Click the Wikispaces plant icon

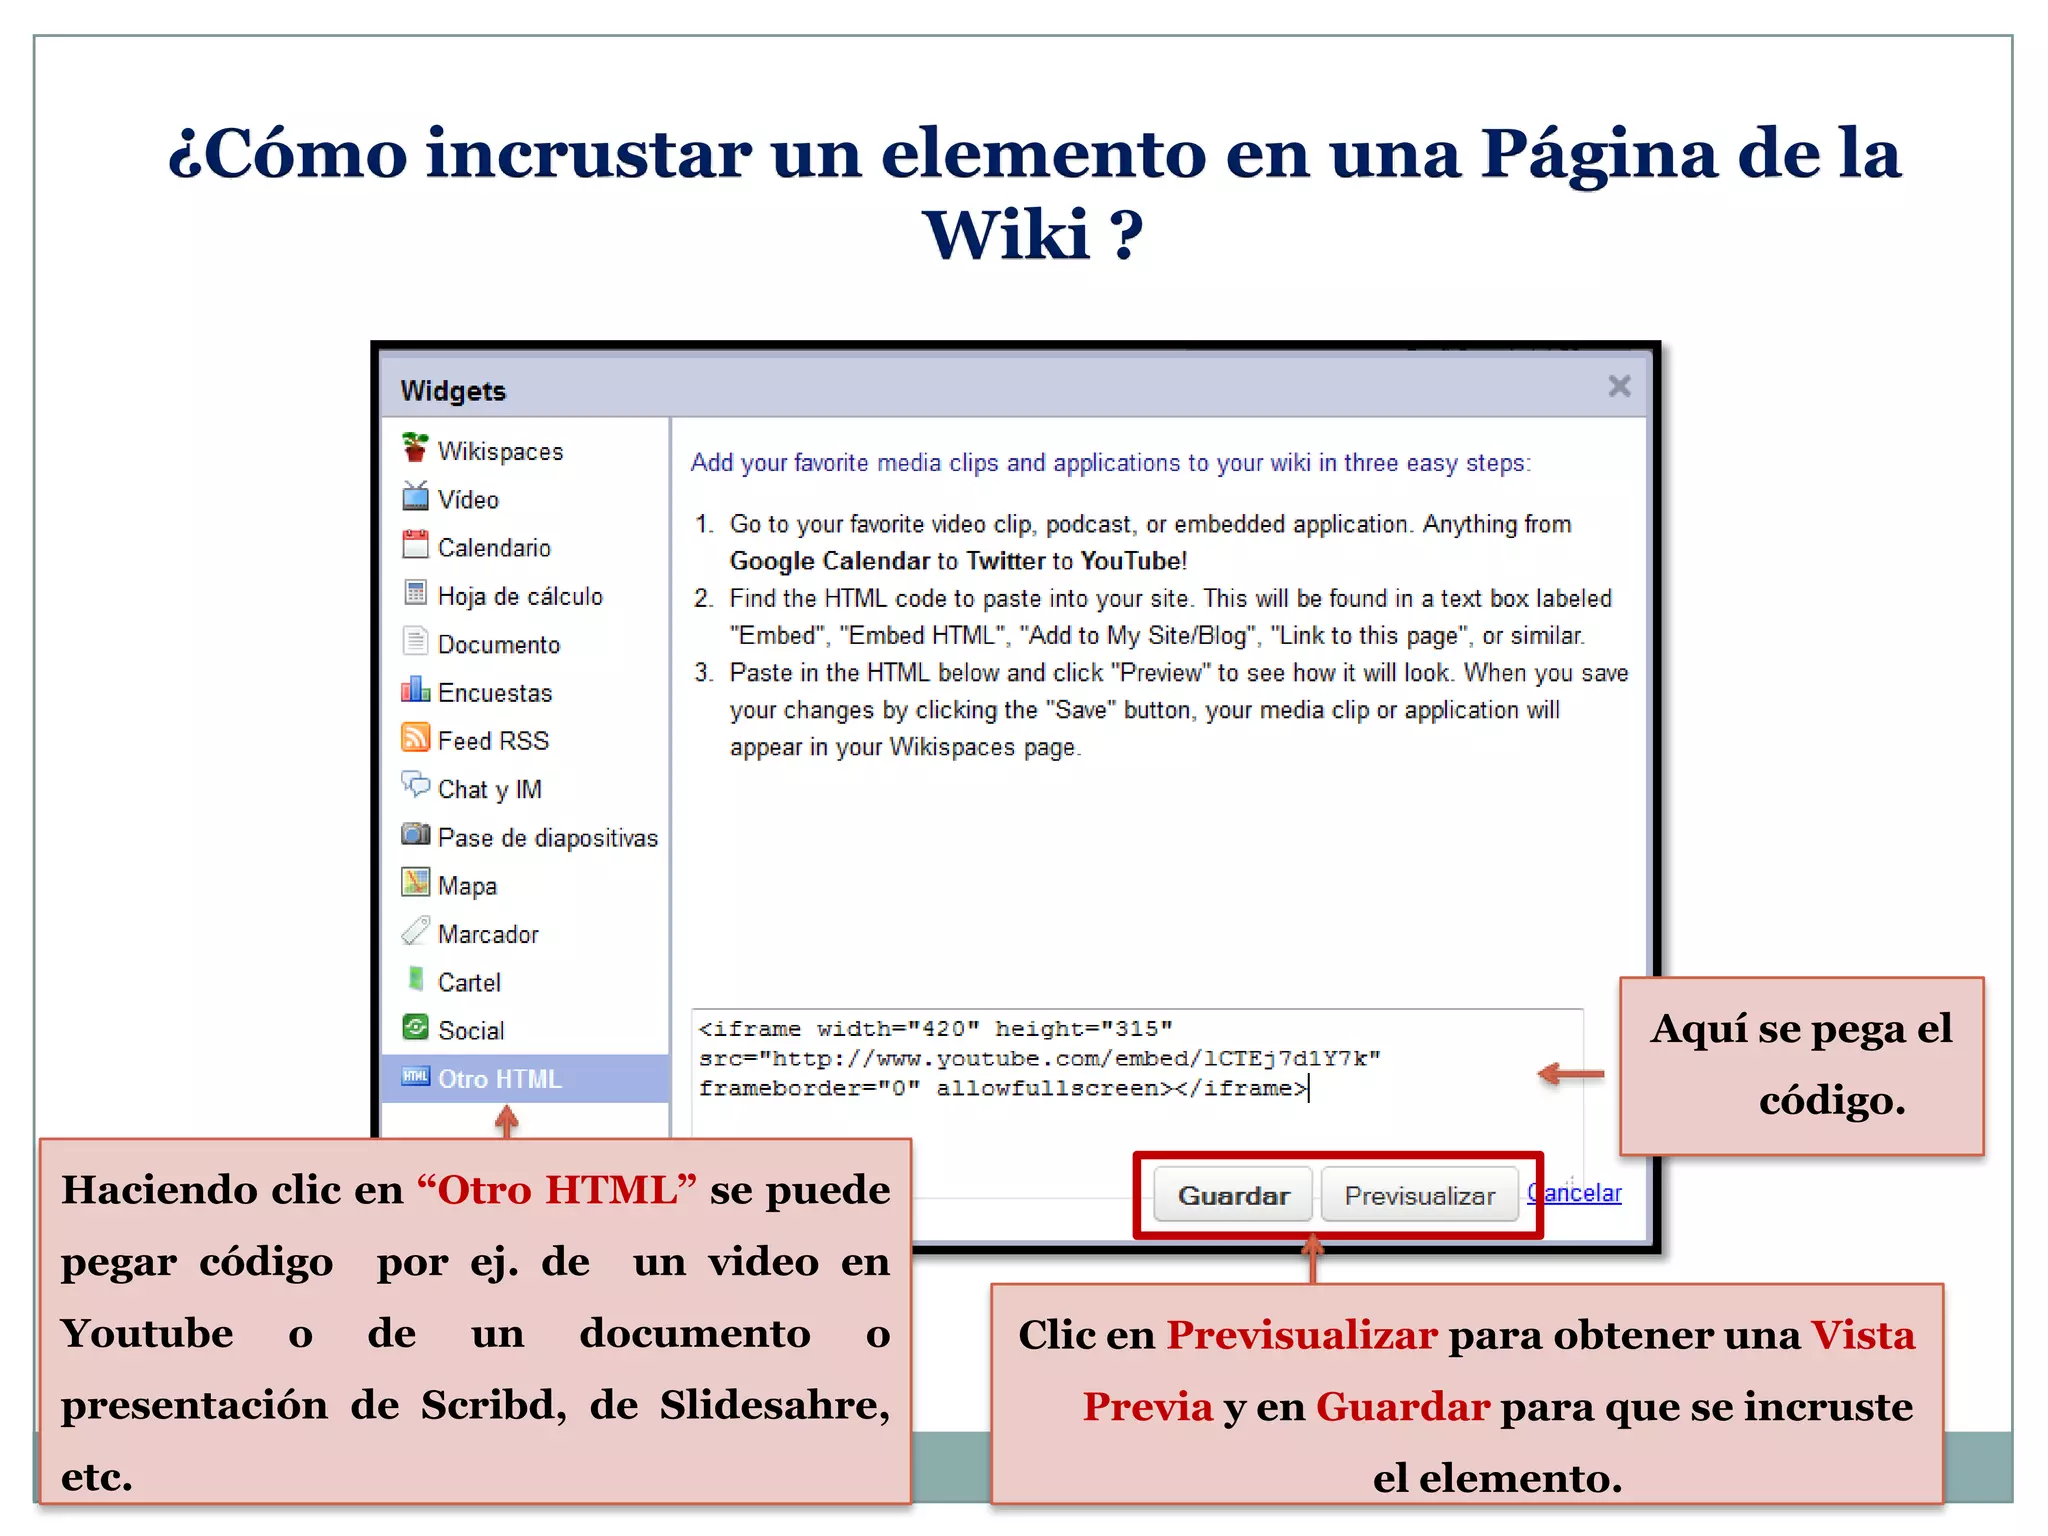(x=415, y=448)
